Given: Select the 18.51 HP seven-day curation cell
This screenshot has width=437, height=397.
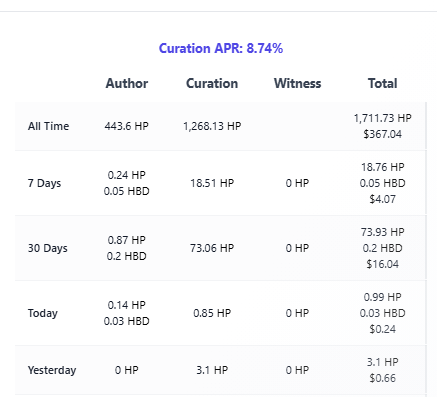Looking at the screenshot, I should pyautogui.click(x=212, y=183).
